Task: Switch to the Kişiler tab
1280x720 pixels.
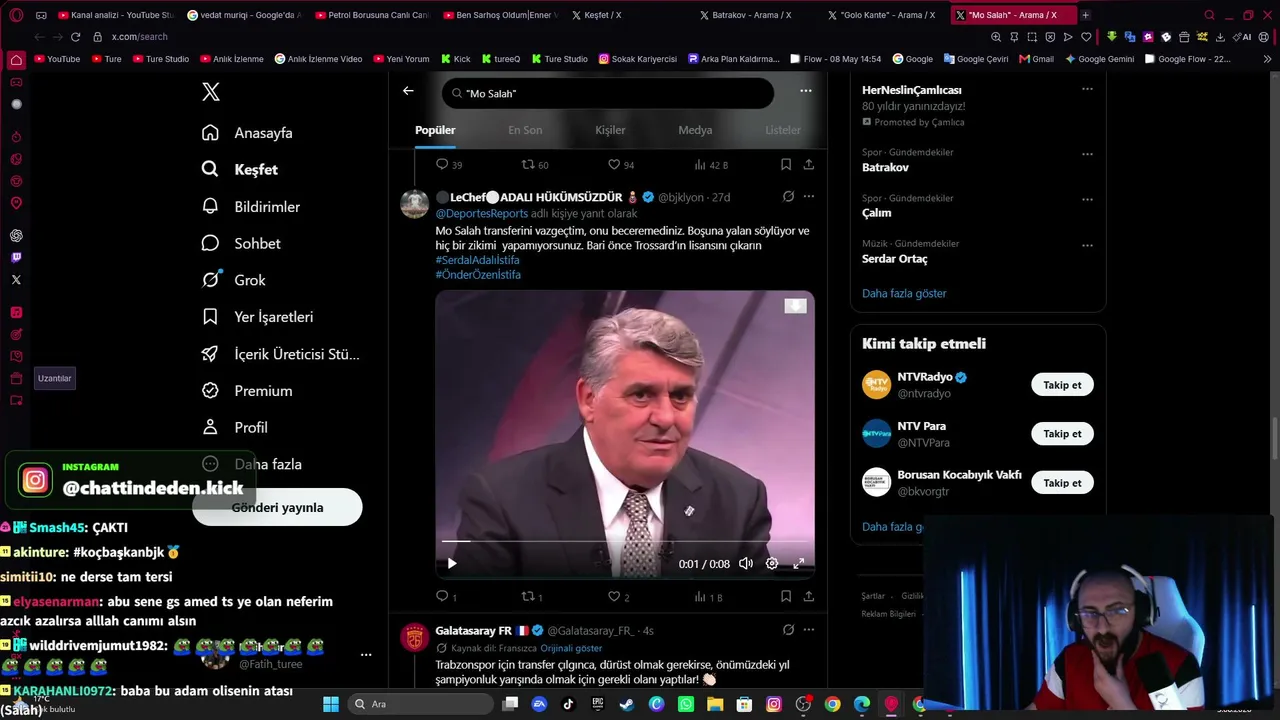Action: pyautogui.click(x=610, y=130)
